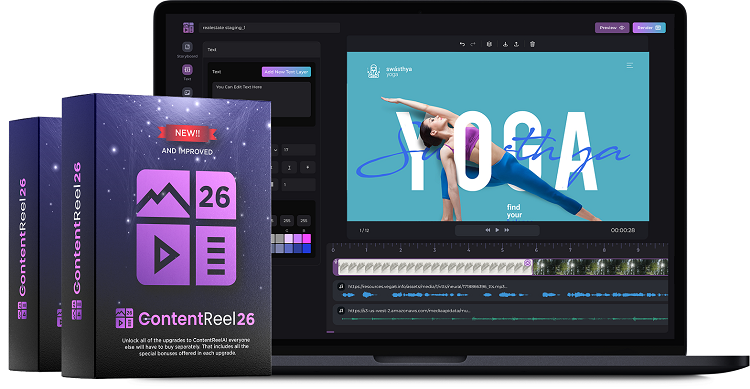Pick the pale lavender color swatch

pyautogui.click(x=289, y=238)
